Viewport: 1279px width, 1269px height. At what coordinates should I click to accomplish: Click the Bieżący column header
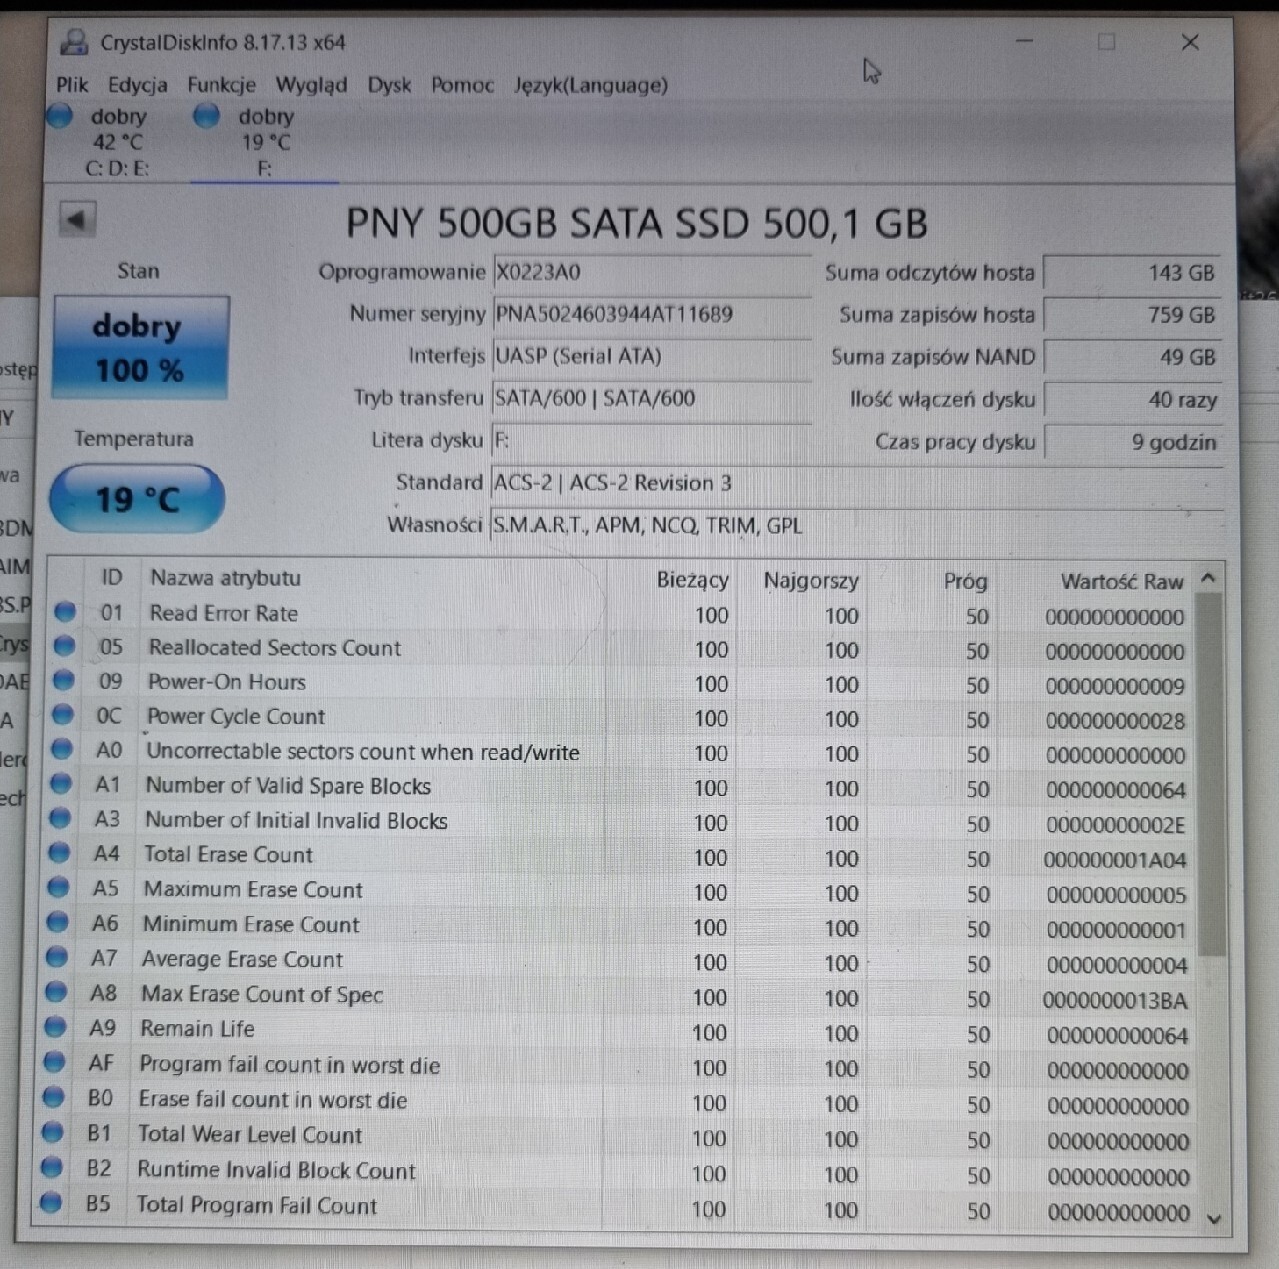[x=692, y=580]
